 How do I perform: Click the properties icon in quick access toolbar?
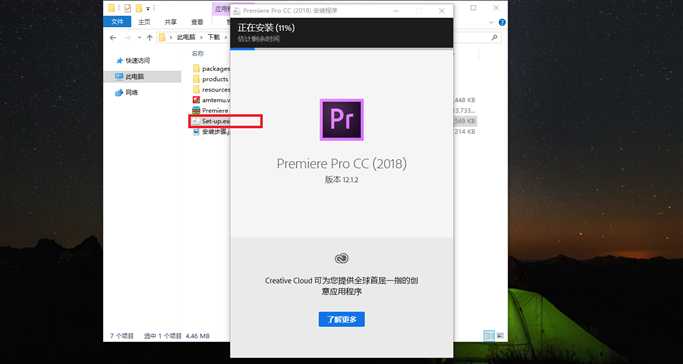click(x=127, y=8)
